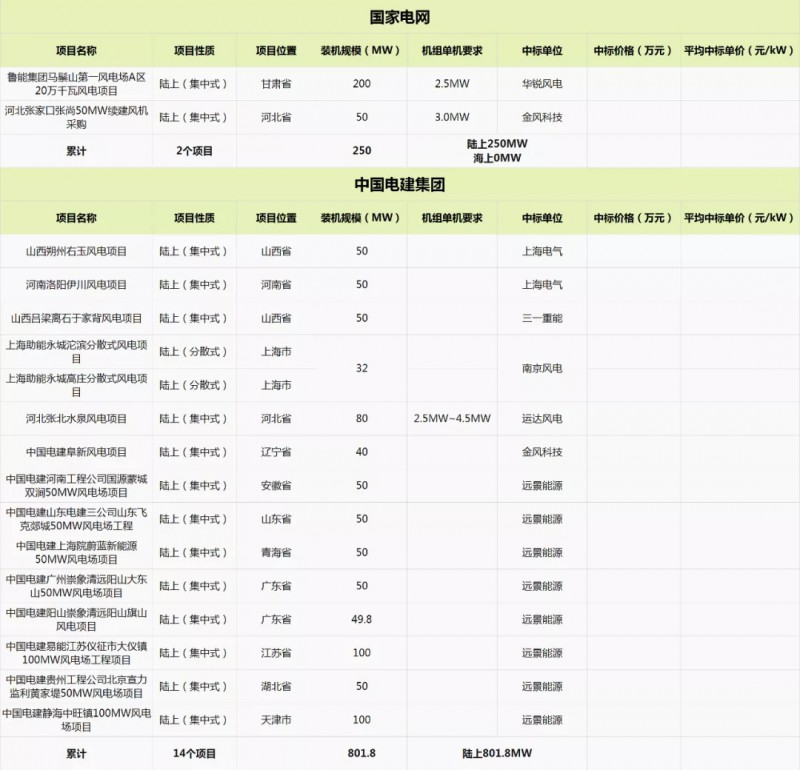Select the 250 total capacity value
This screenshot has height=770, width=800.
click(x=361, y=151)
